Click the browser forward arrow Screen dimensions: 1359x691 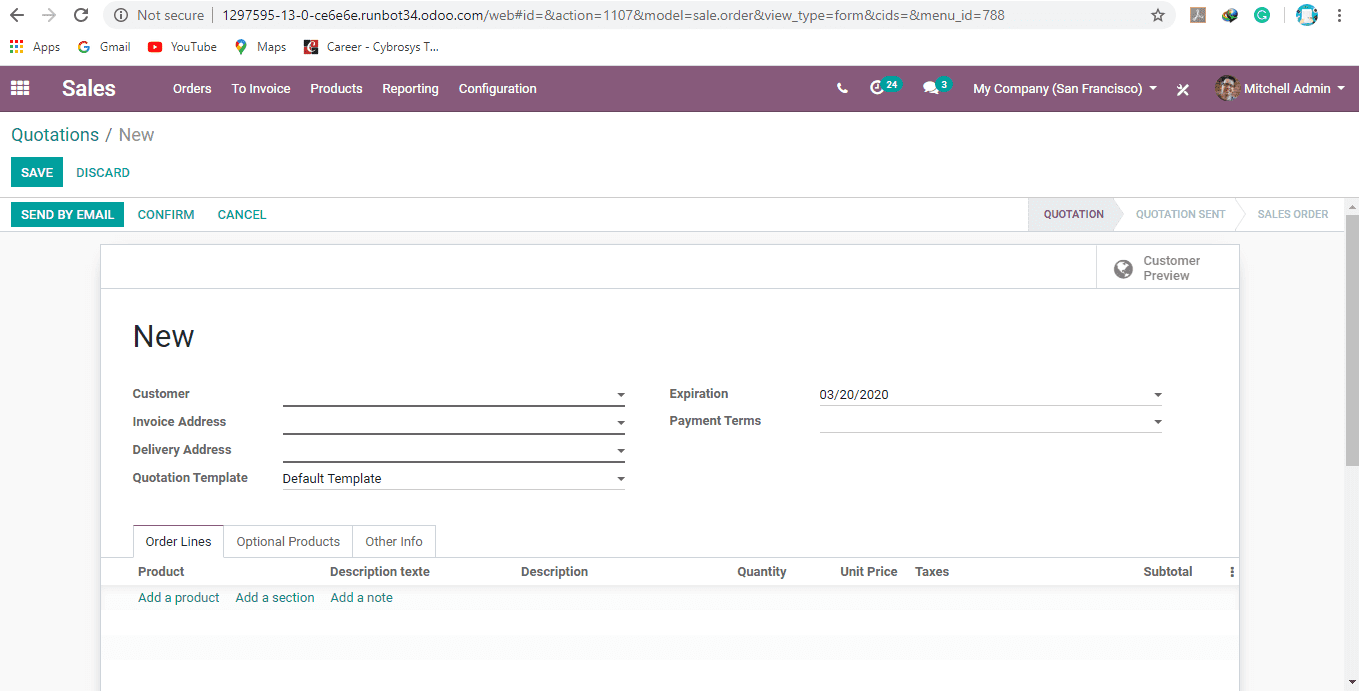[x=49, y=15]
